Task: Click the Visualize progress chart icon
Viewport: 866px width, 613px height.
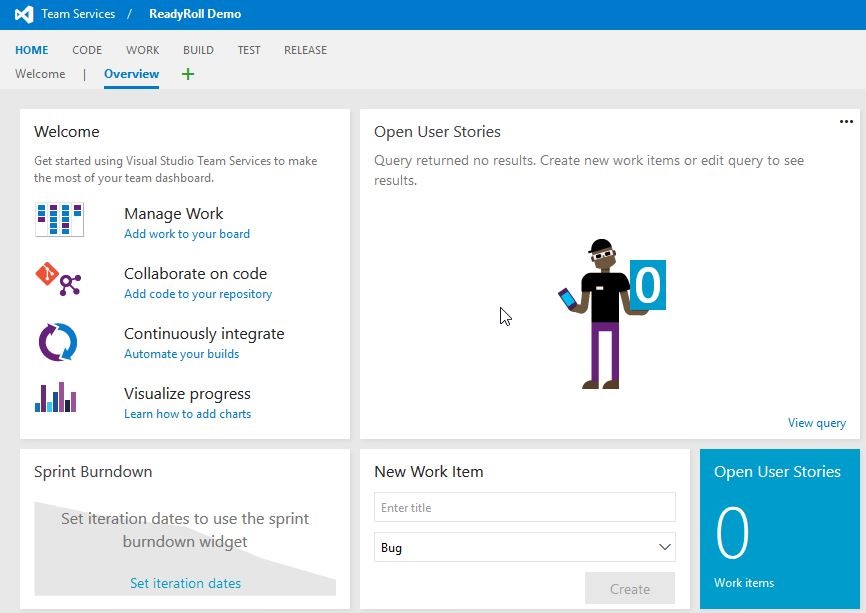Action: tap(56, 398)
